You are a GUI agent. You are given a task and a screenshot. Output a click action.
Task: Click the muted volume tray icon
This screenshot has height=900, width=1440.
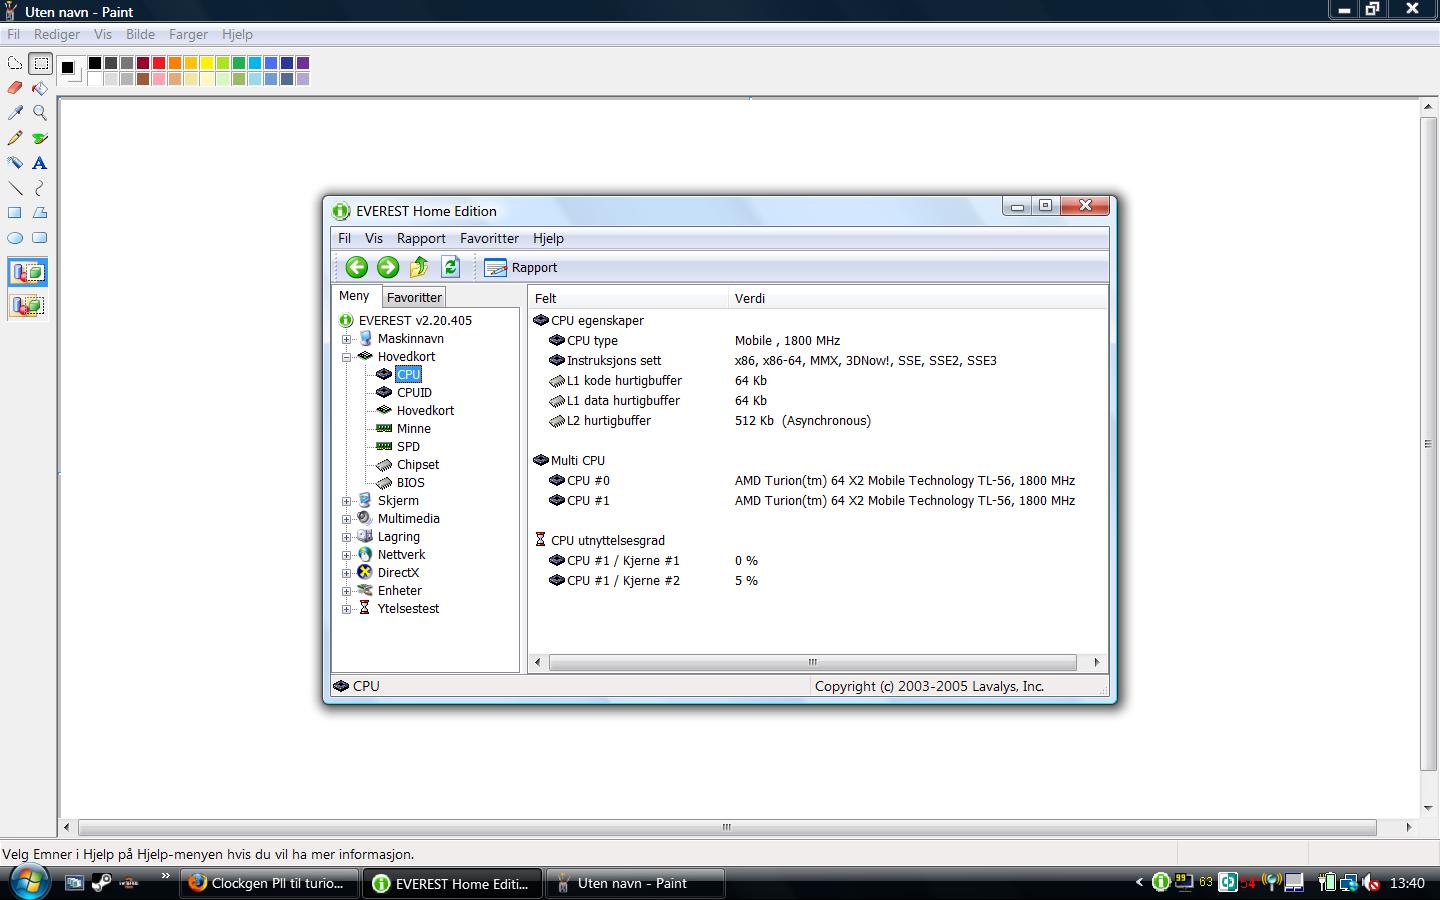(1370, 882)
